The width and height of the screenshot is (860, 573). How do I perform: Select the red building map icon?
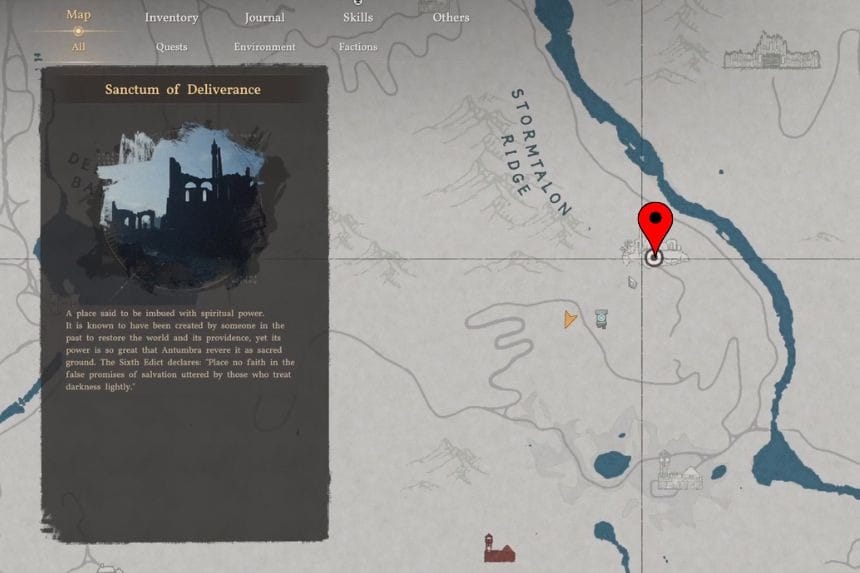click(499, 548)
